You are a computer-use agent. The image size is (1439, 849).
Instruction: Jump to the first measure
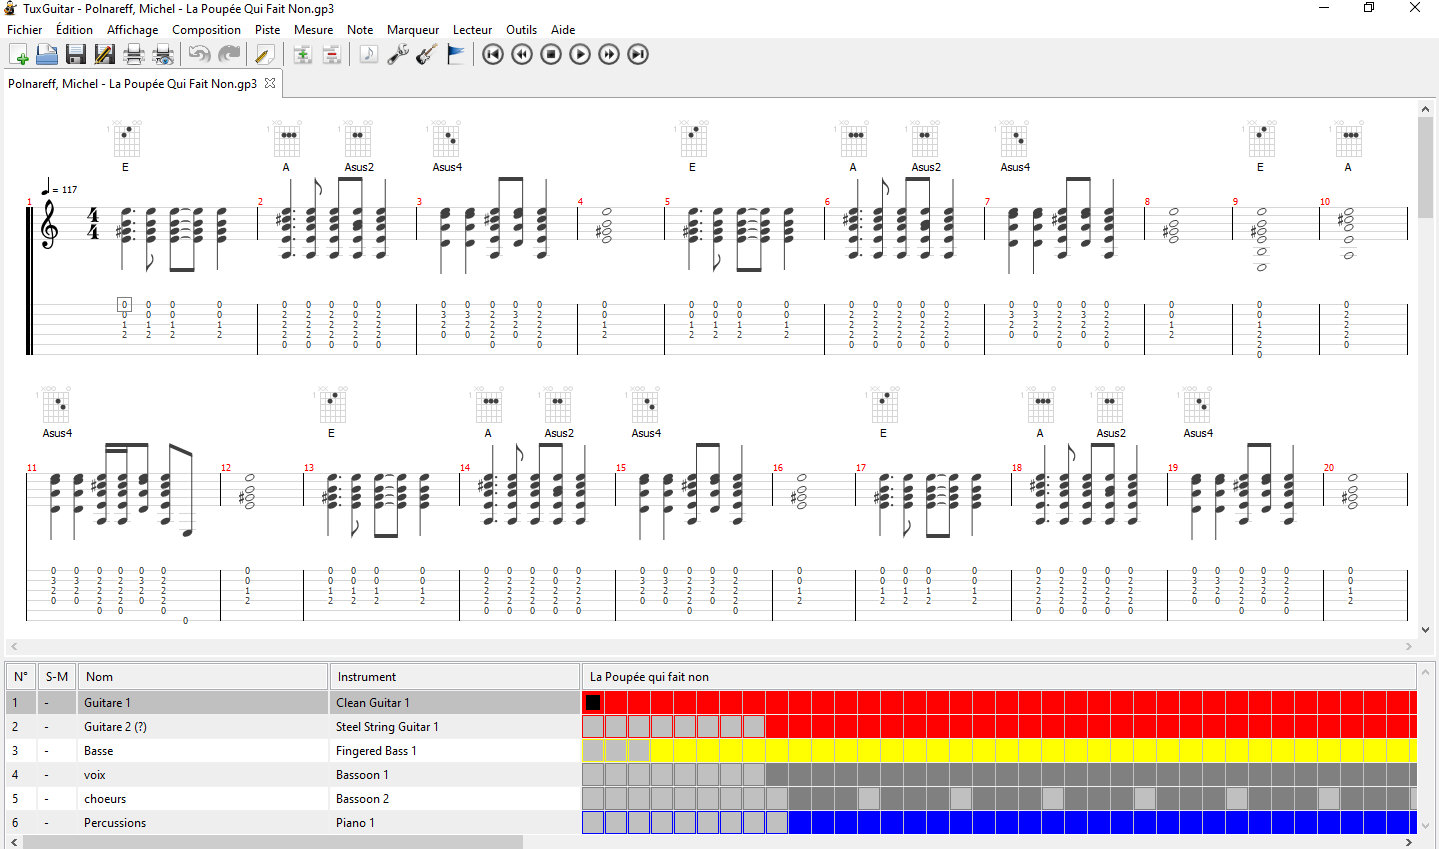(x=493, y=54)
